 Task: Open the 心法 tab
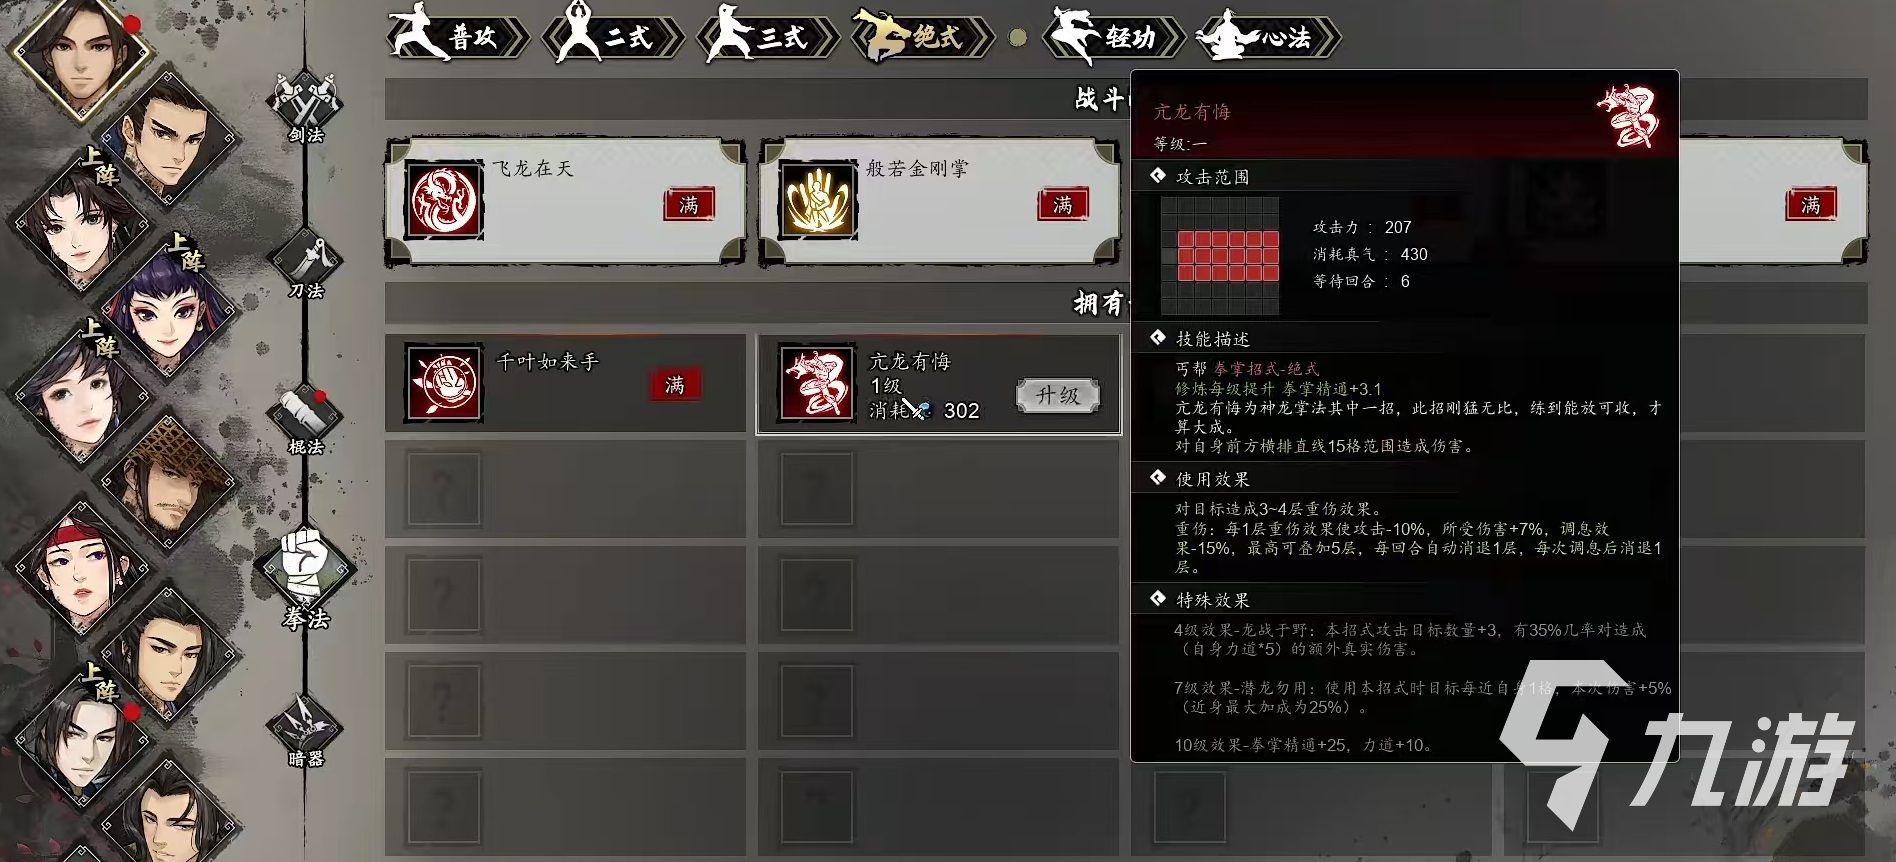coord(1268,36)
